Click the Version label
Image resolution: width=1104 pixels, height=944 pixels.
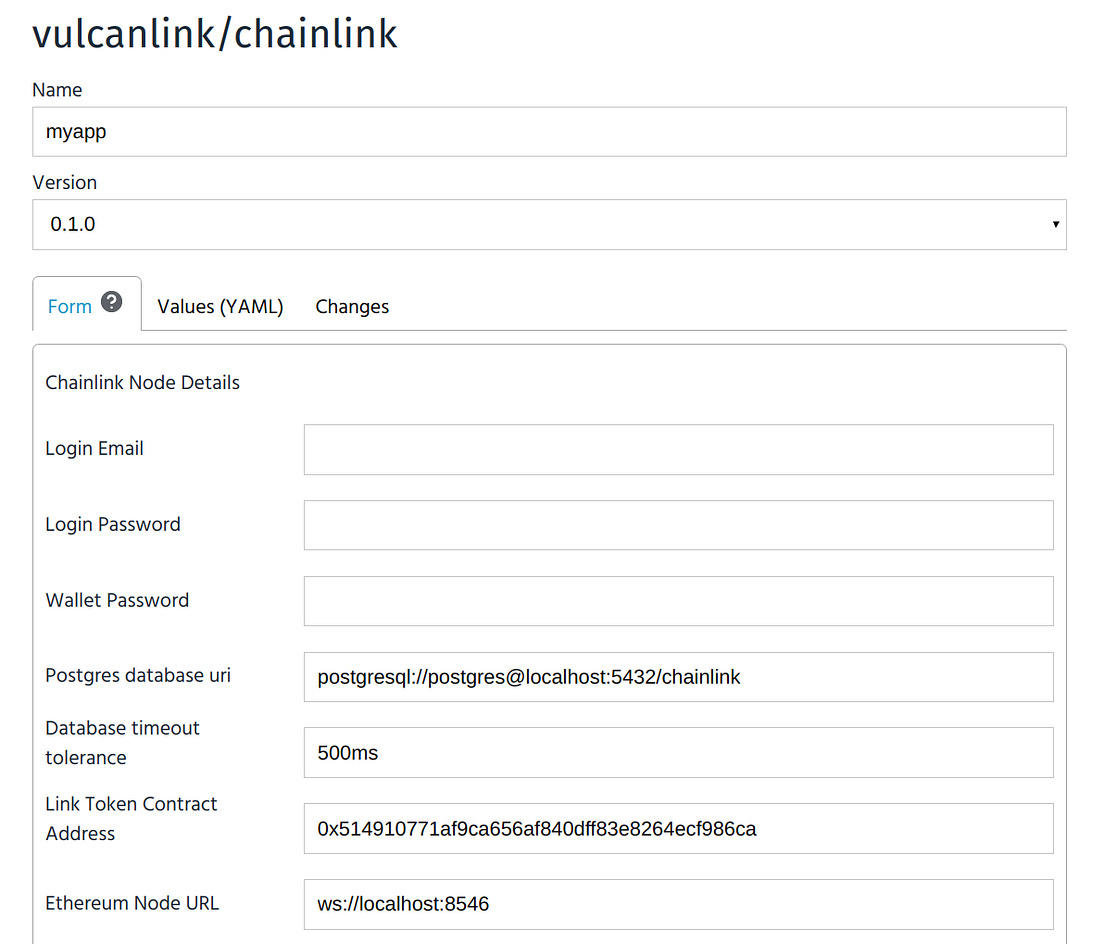(64, 182)
